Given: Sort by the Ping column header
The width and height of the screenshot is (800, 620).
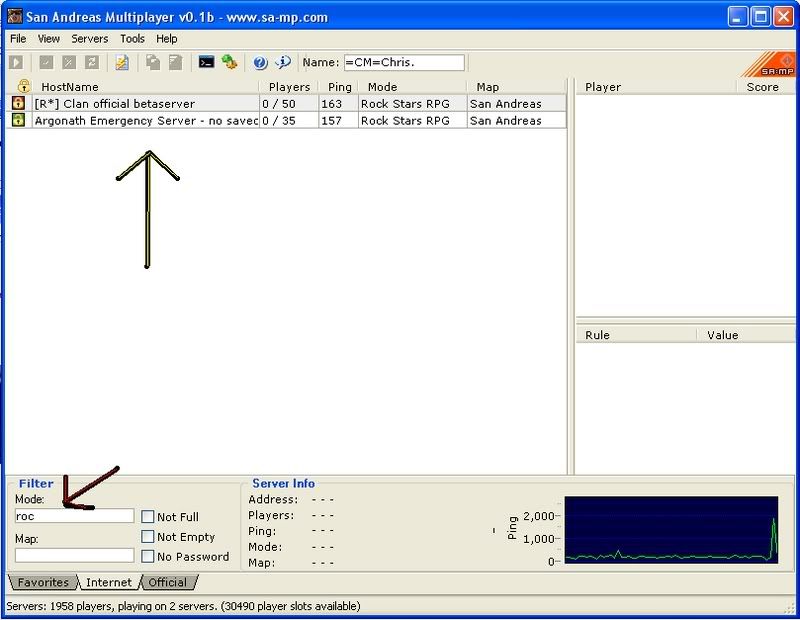Looking at the screenshot, I should (339, 87).
